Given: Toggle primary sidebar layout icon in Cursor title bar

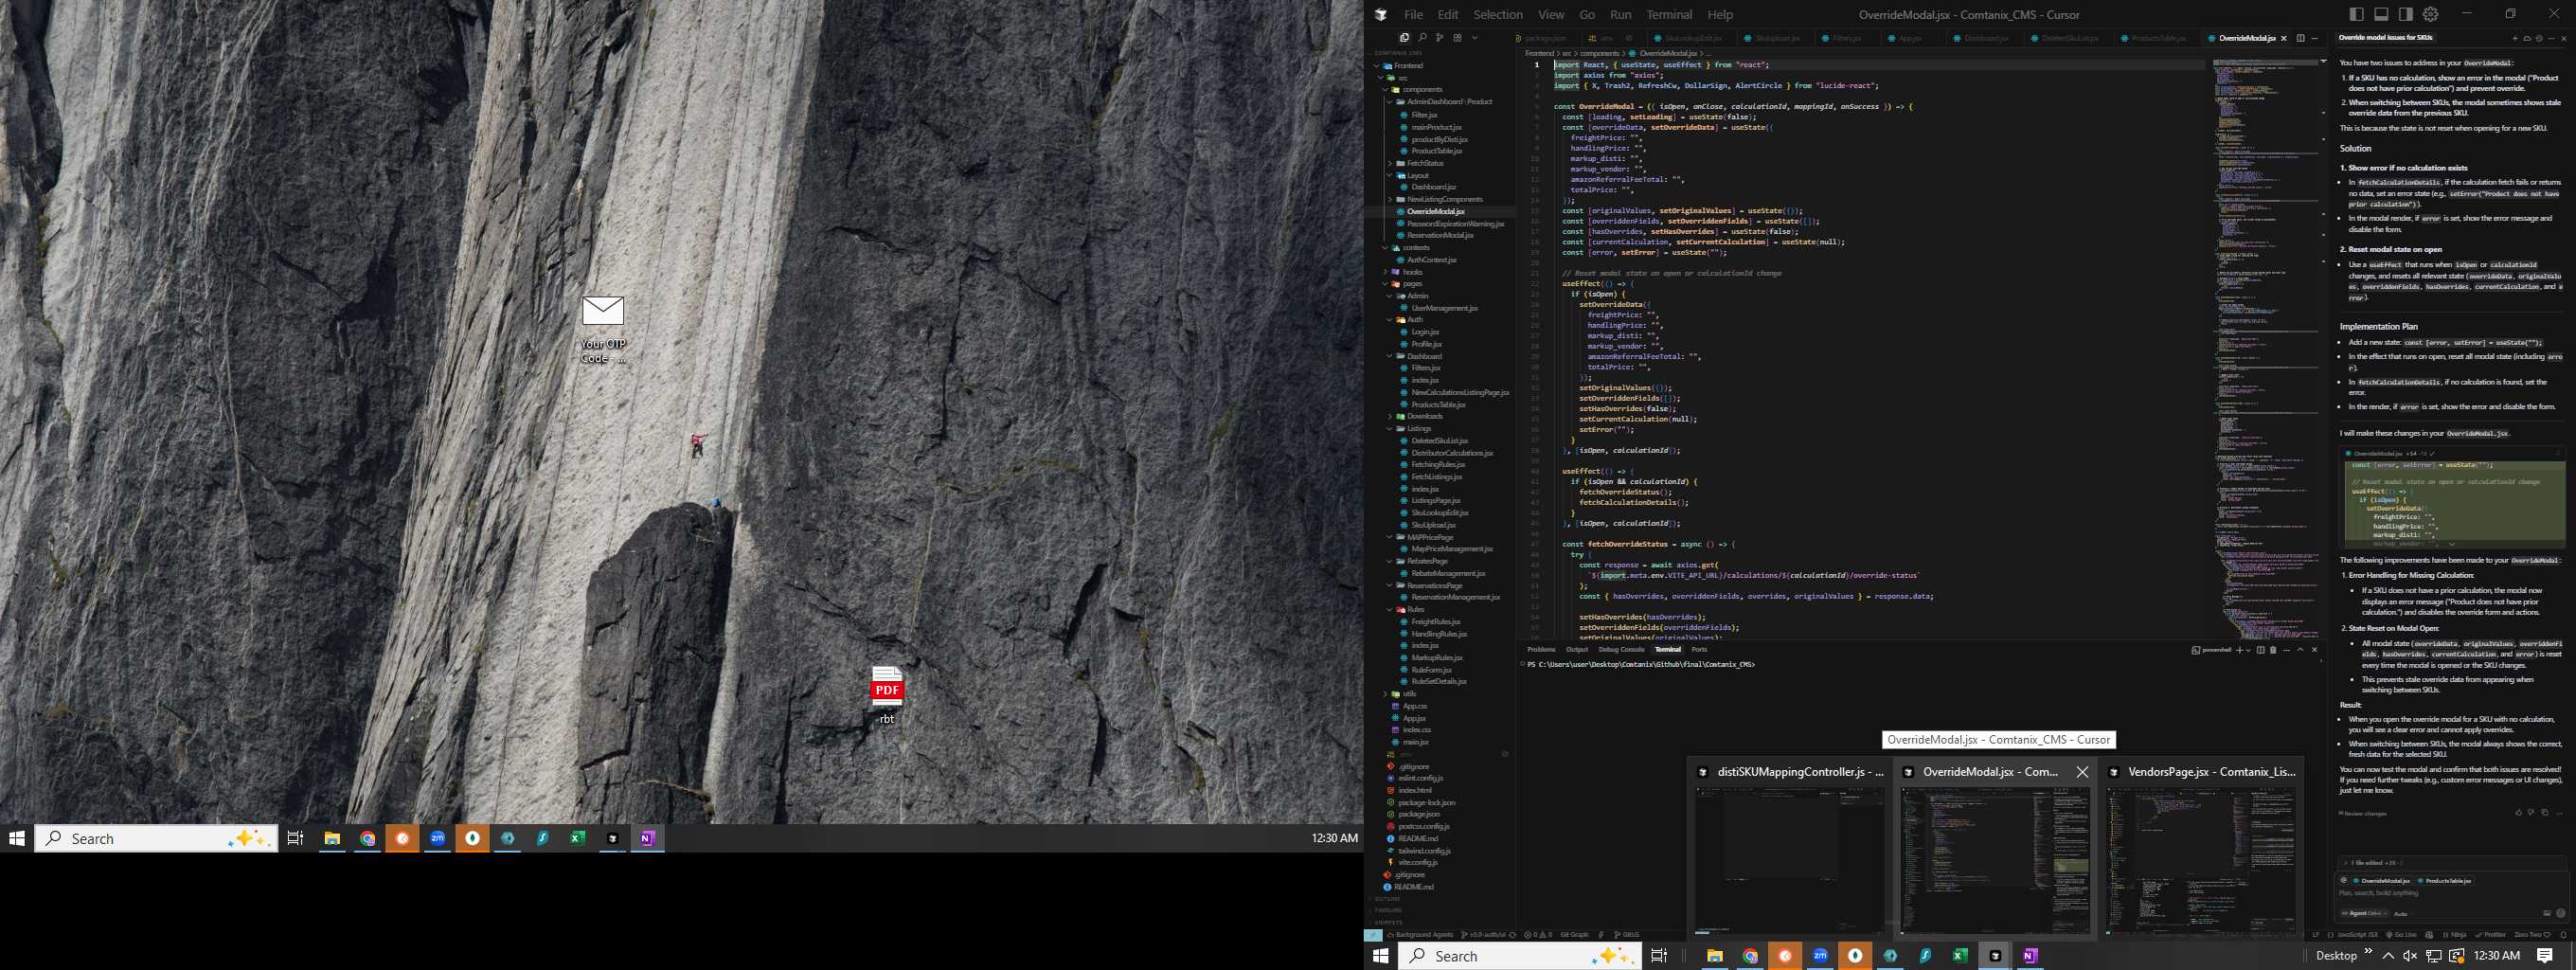Looking at the screenshot, I should (x=2357, y=14).
